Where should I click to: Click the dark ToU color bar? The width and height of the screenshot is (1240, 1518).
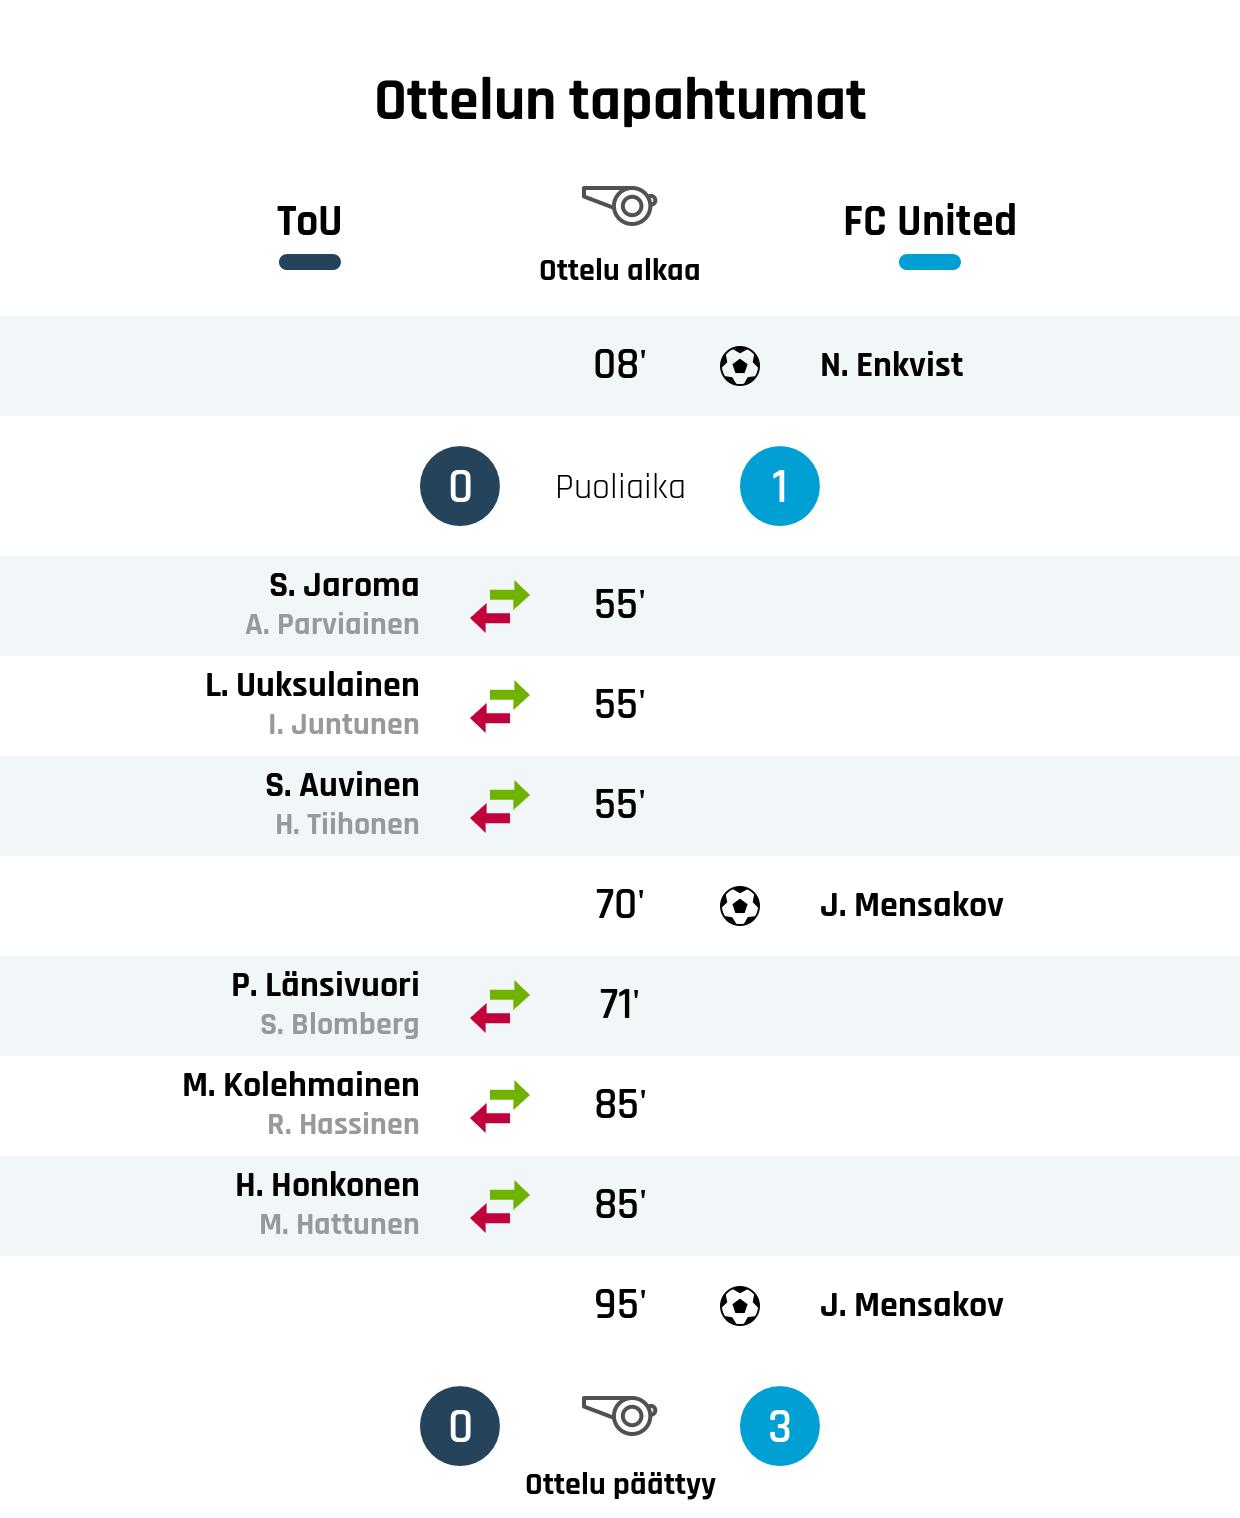click(309, 262)
